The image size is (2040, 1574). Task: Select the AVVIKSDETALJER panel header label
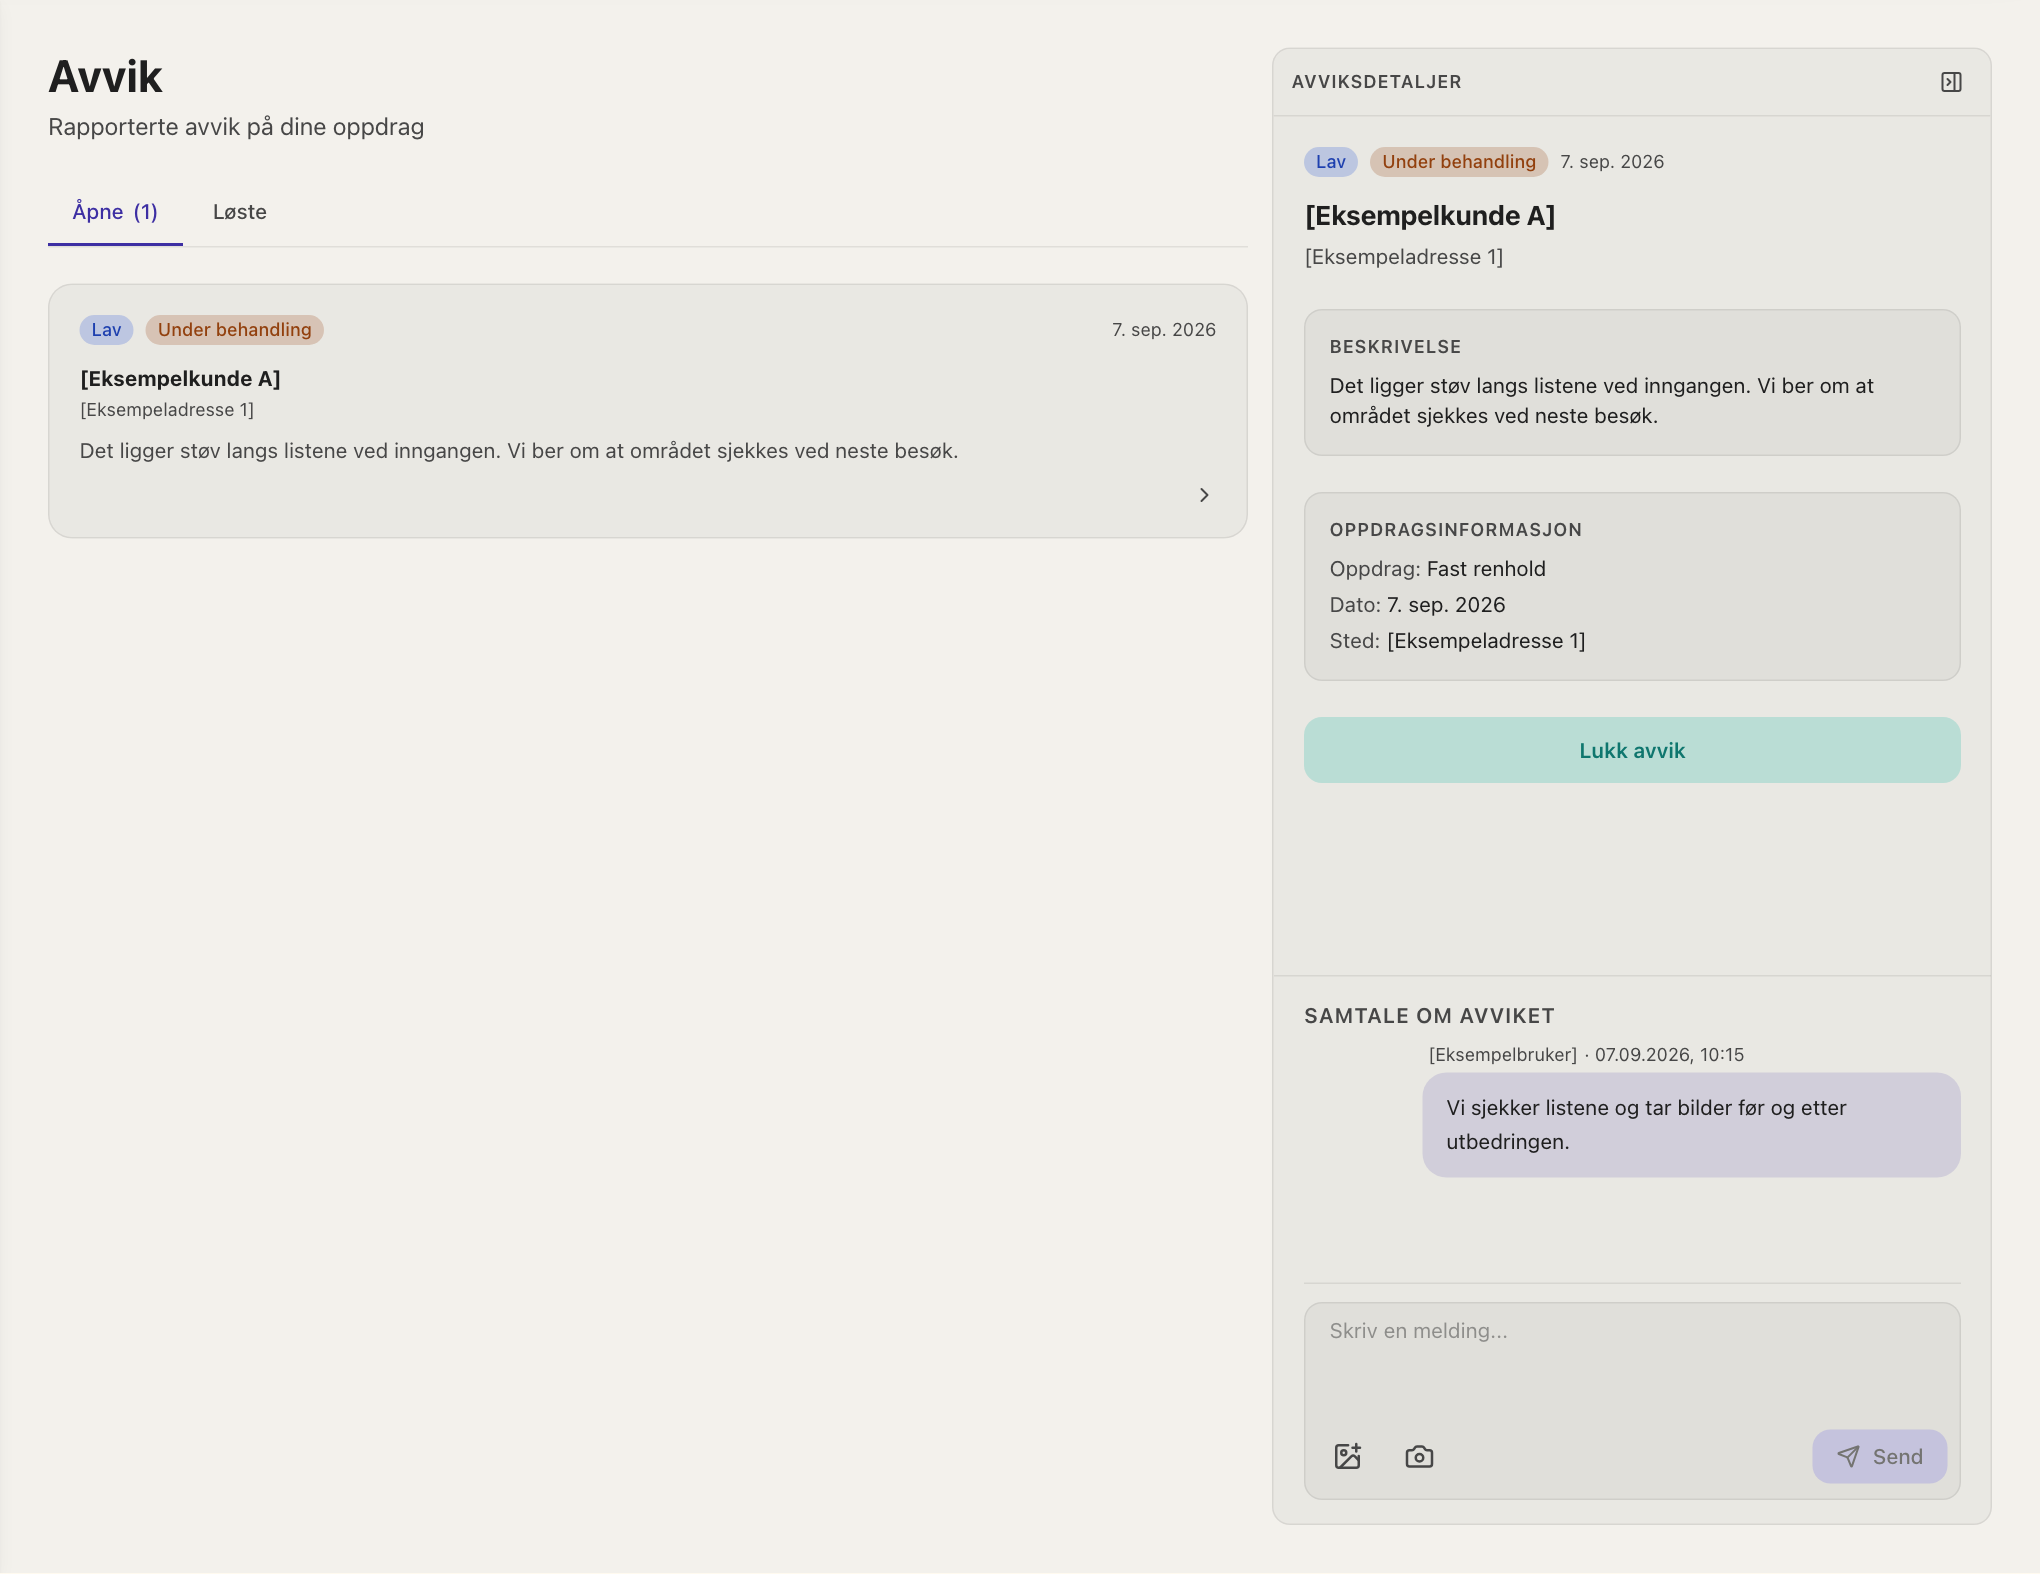point(1376,82)
